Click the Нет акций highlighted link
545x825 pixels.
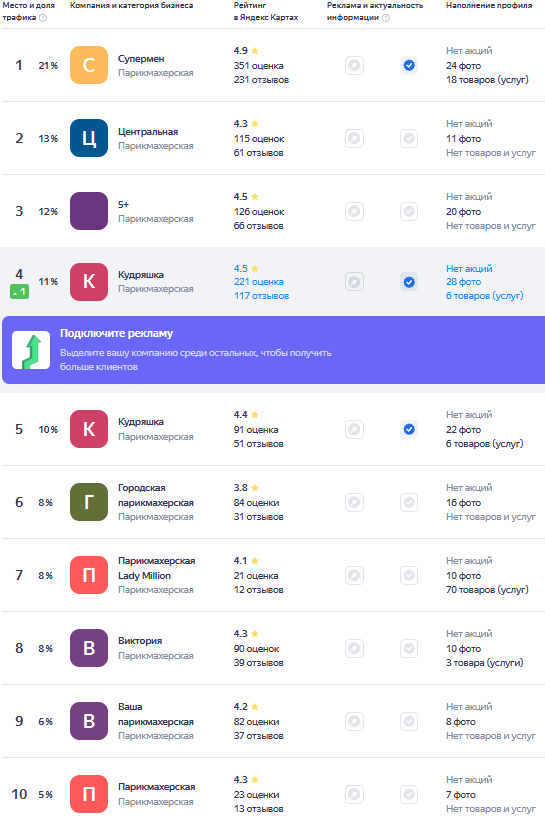pos(469,268)
